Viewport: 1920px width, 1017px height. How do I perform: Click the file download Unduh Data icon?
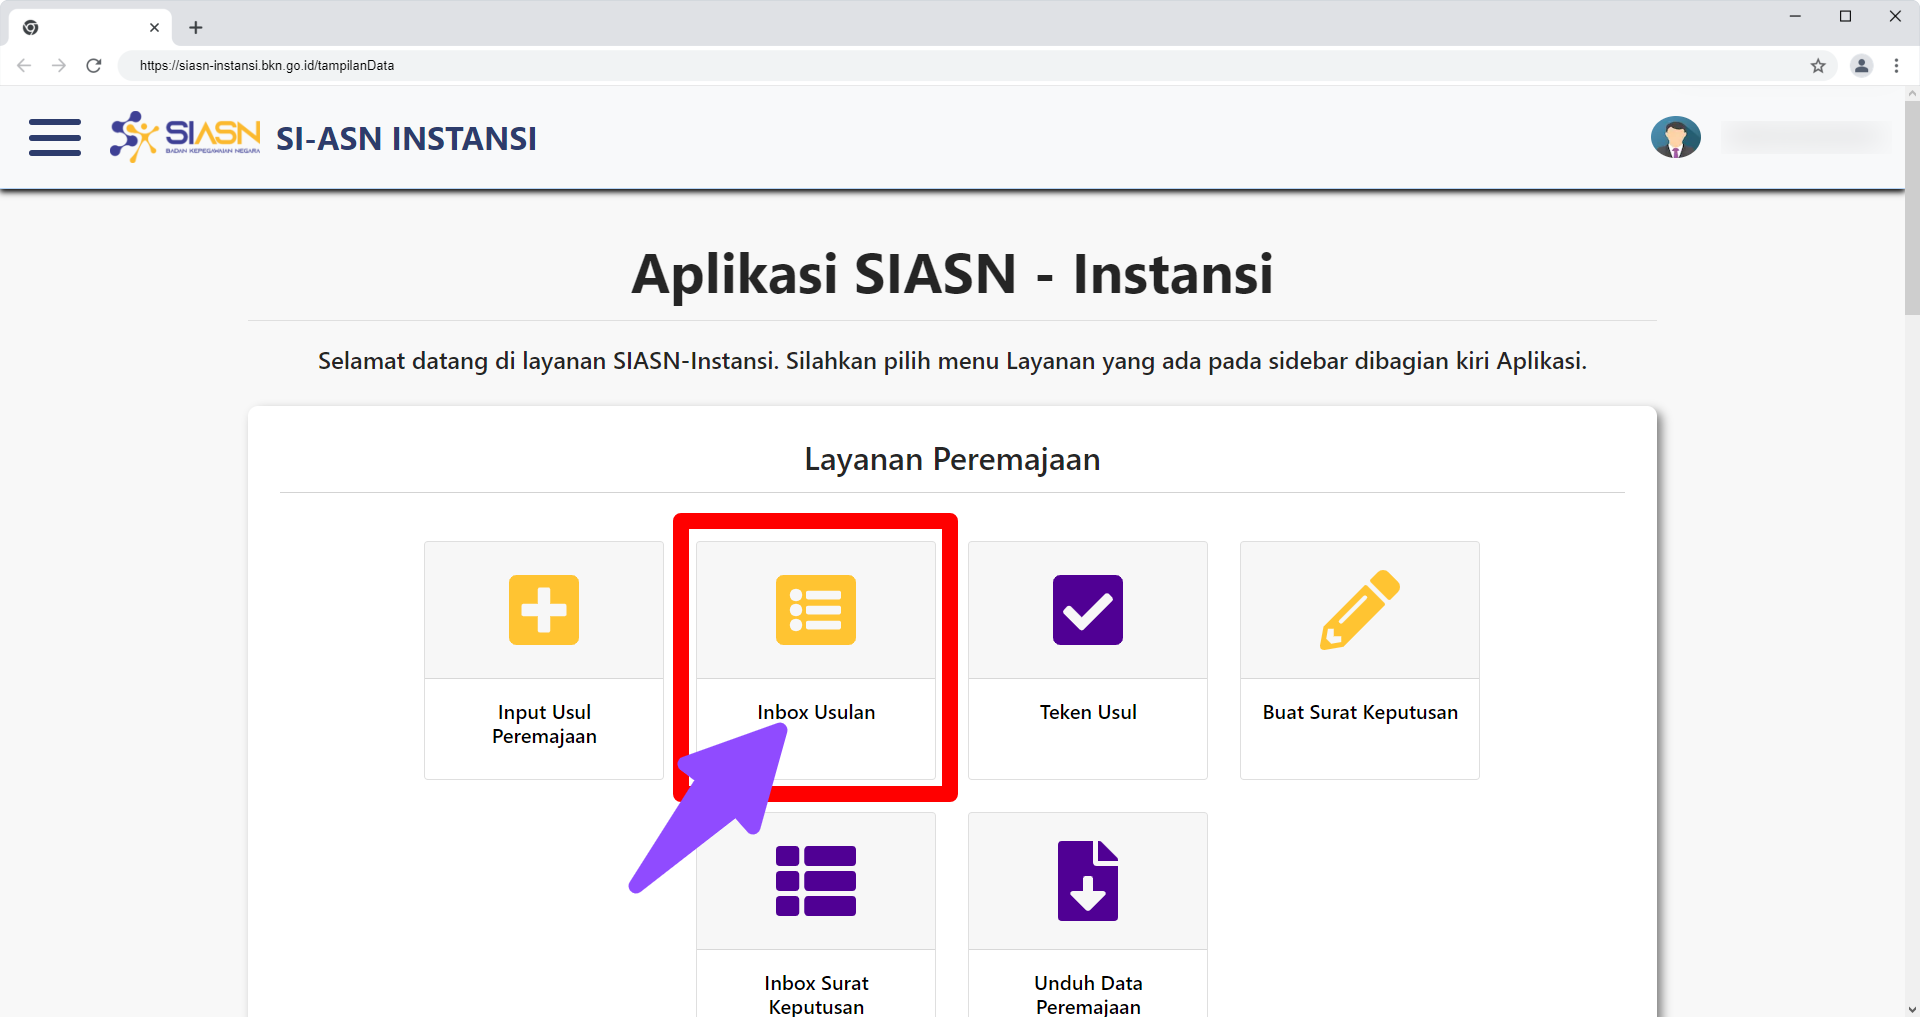click(1088, 881)
